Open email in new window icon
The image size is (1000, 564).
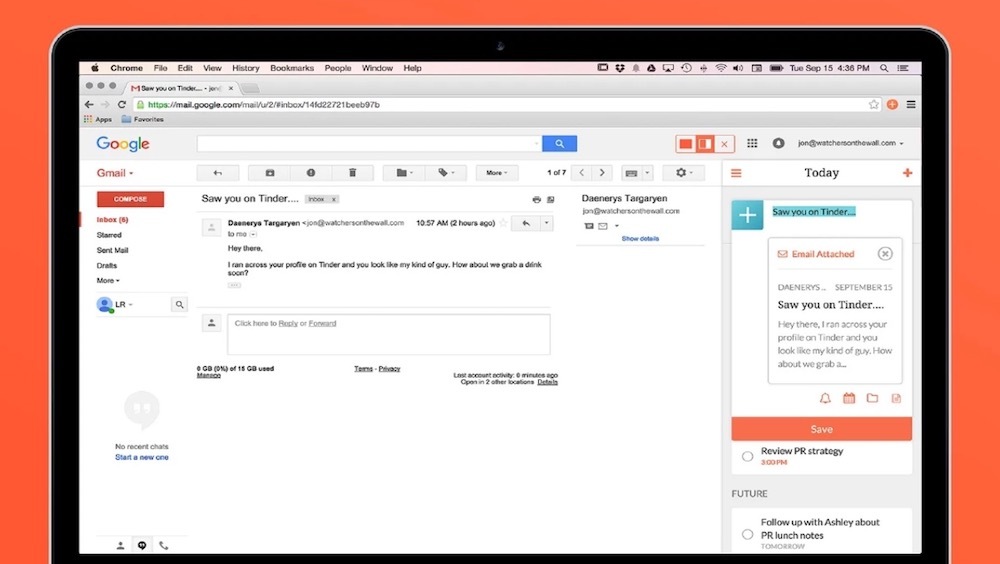point(551,200)
